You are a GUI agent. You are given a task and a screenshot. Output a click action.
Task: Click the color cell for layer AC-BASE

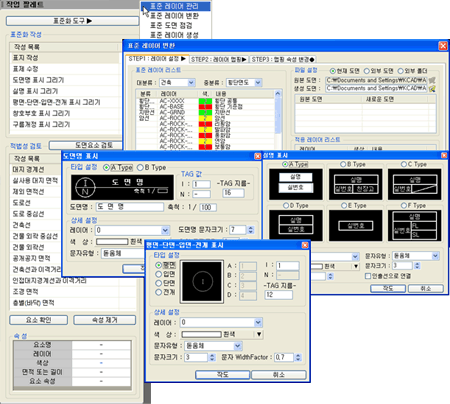tap(205, 107)
